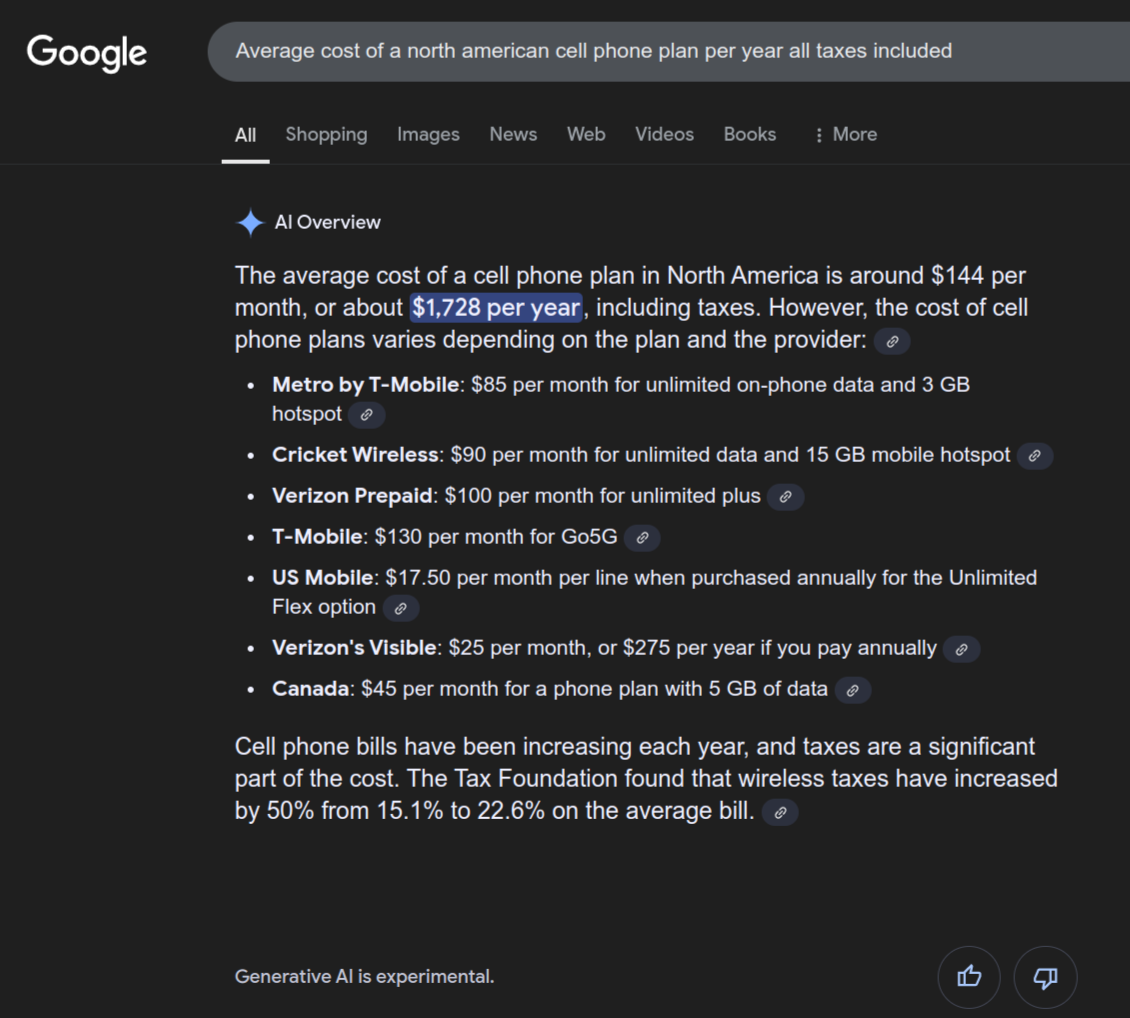Select the Books search tab

click(x=749, y=135)
